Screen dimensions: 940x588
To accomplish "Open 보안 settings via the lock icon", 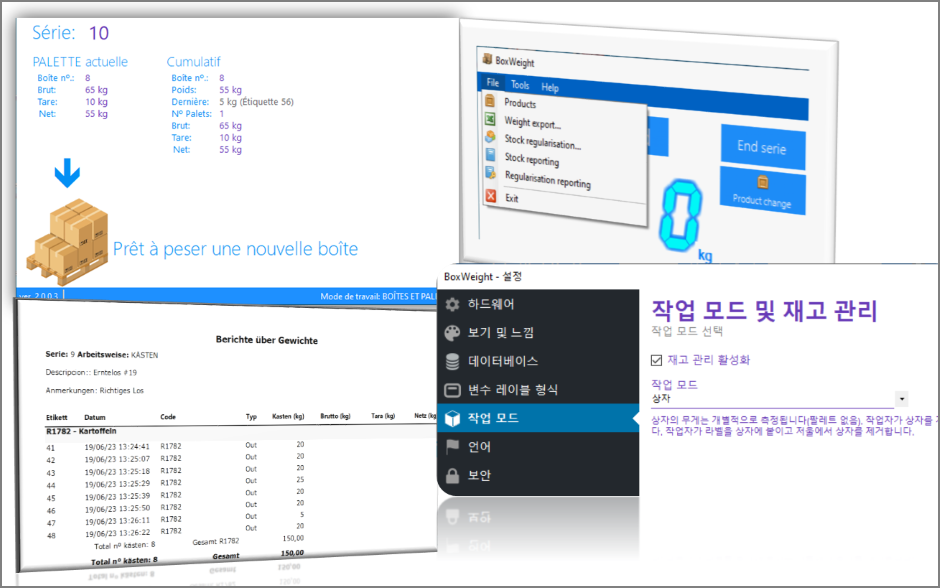I will pyautogui.click(x=452, y=475).
